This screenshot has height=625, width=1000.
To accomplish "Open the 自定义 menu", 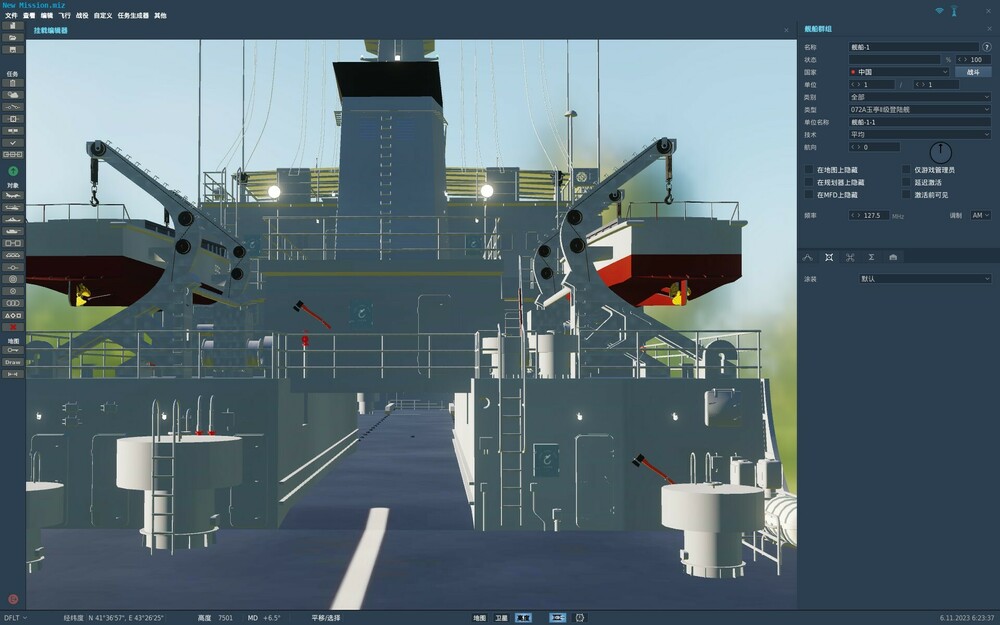I will (x=103, y=15).
